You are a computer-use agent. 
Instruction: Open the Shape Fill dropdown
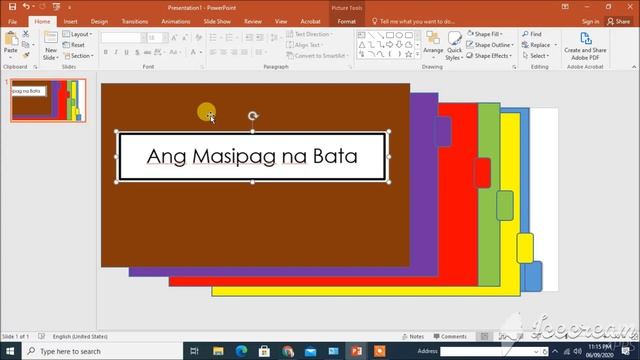[x=484, y=34]
